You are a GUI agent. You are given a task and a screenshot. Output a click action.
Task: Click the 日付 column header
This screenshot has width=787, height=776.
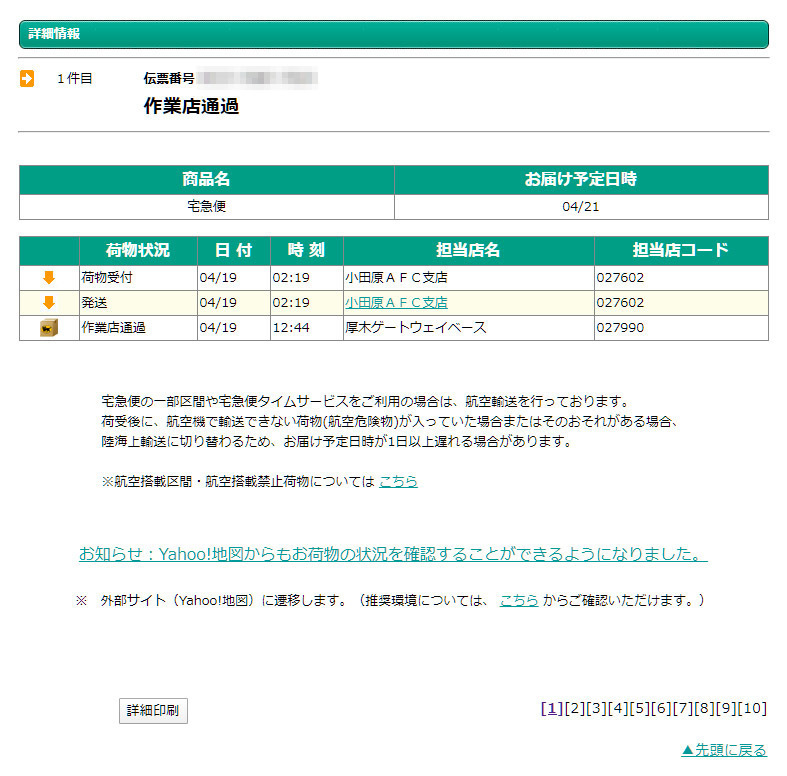tap(234, 250)
